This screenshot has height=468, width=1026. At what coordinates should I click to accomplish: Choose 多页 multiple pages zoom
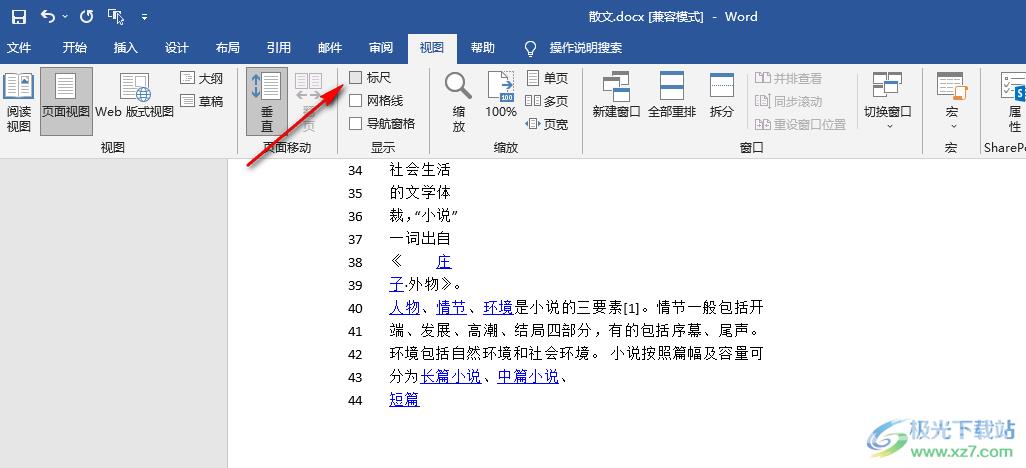(547, 101)
